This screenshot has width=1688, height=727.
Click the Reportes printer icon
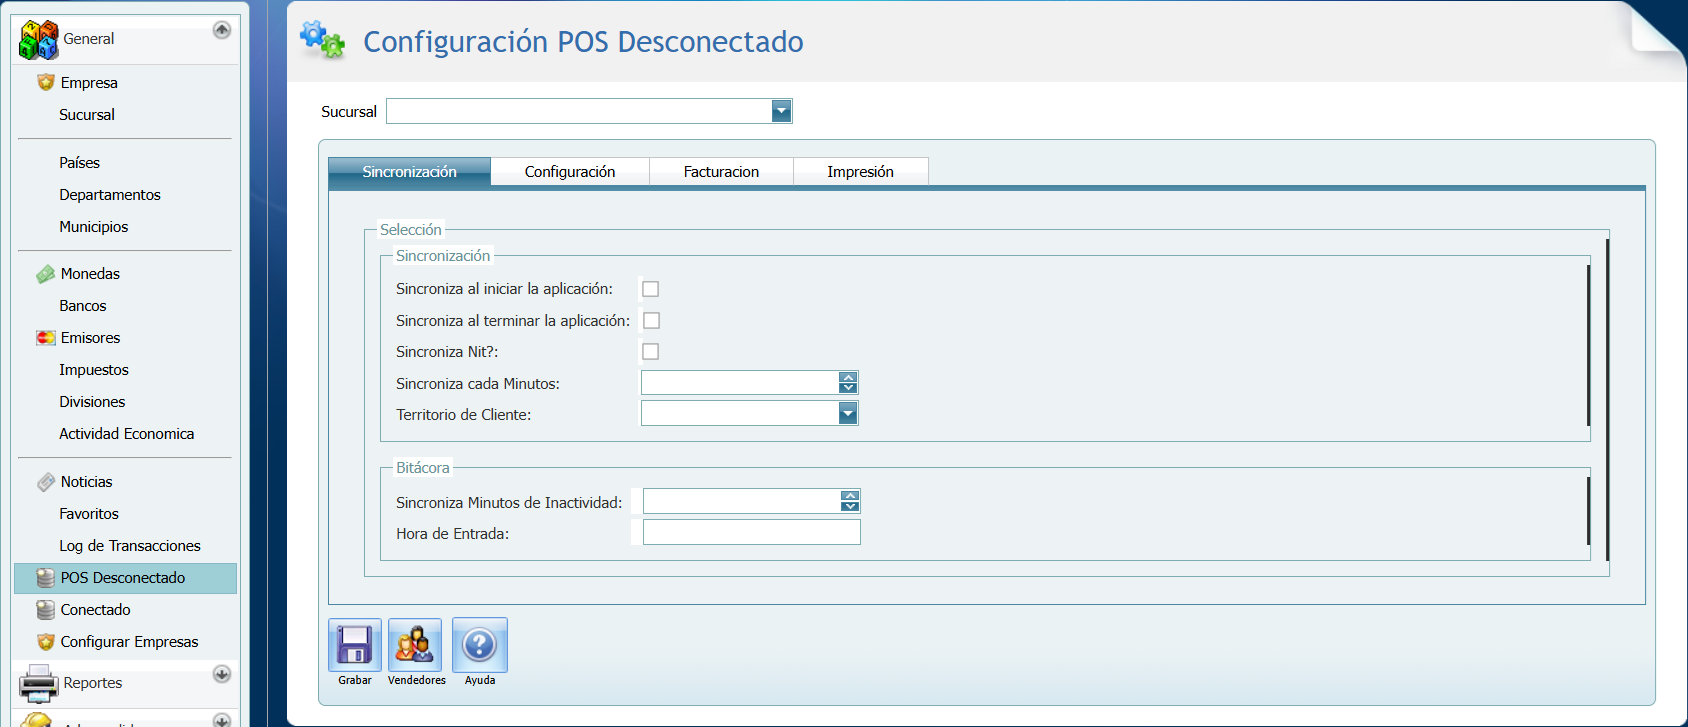point(39,684)
